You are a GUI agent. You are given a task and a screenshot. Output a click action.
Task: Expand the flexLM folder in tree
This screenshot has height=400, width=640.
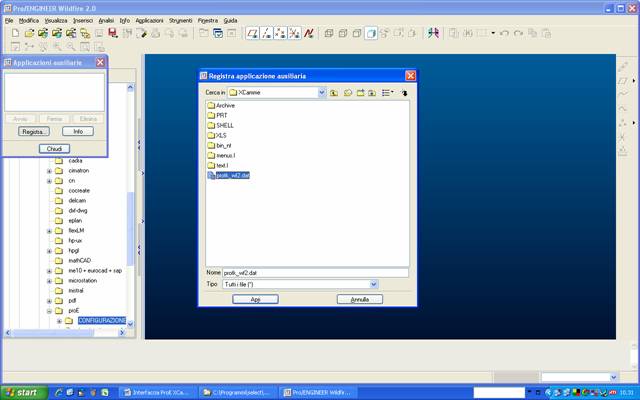pyautogui.click(x=49, y=231)
